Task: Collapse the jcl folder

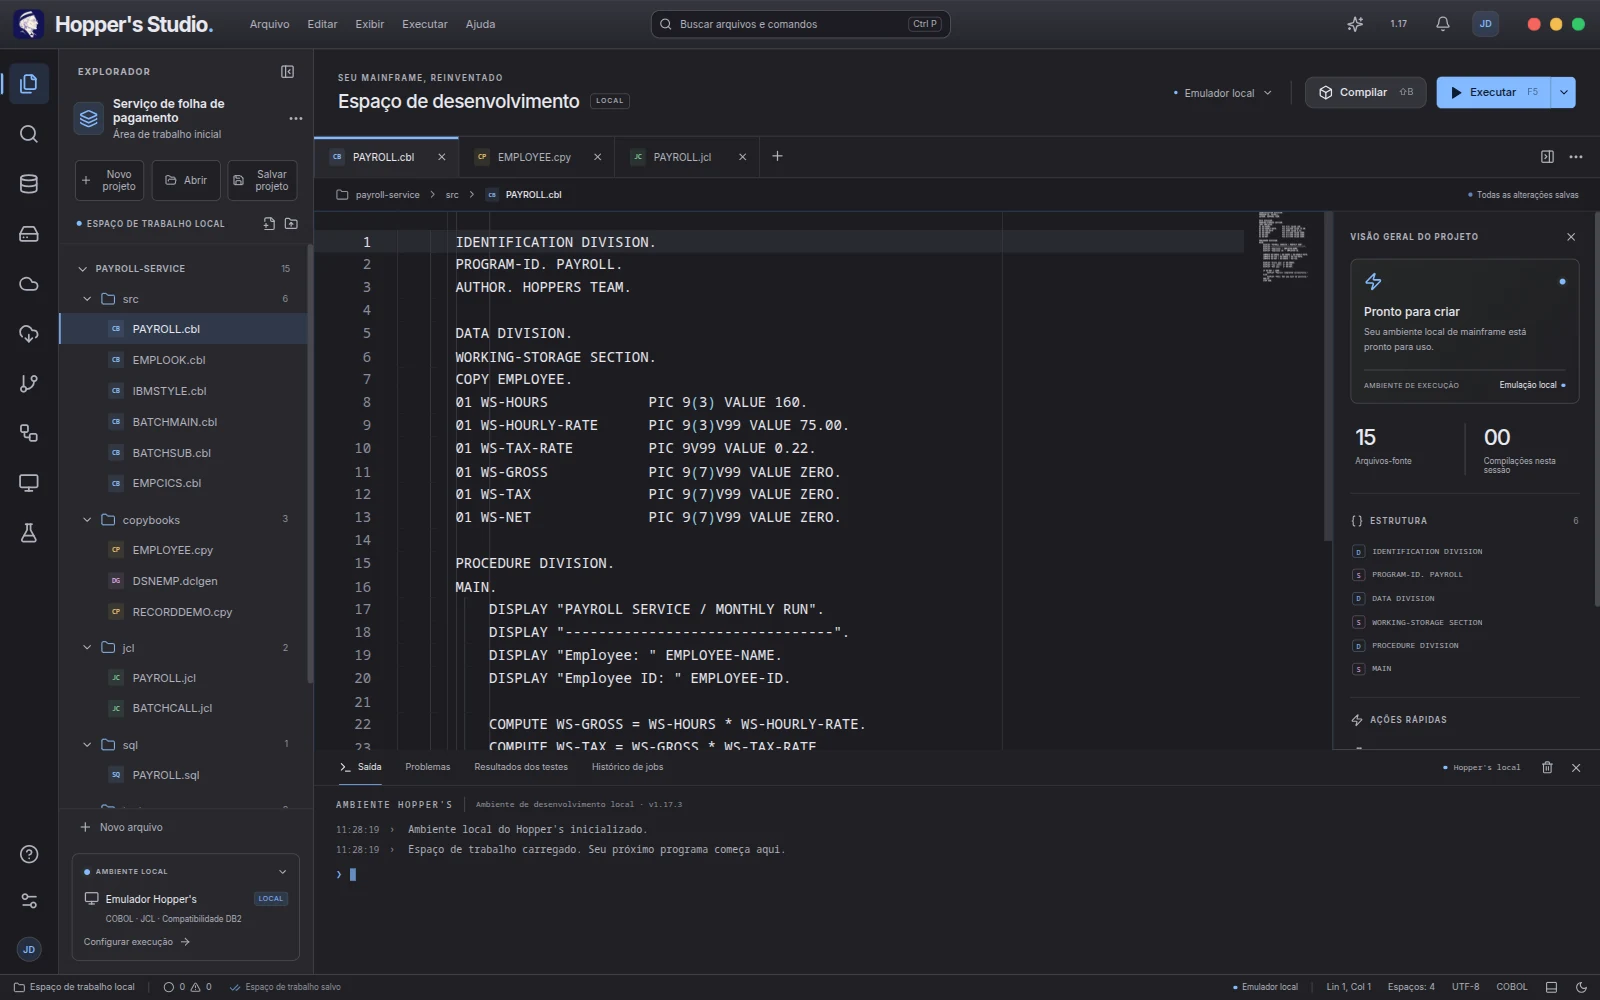Action: point(87,648)
